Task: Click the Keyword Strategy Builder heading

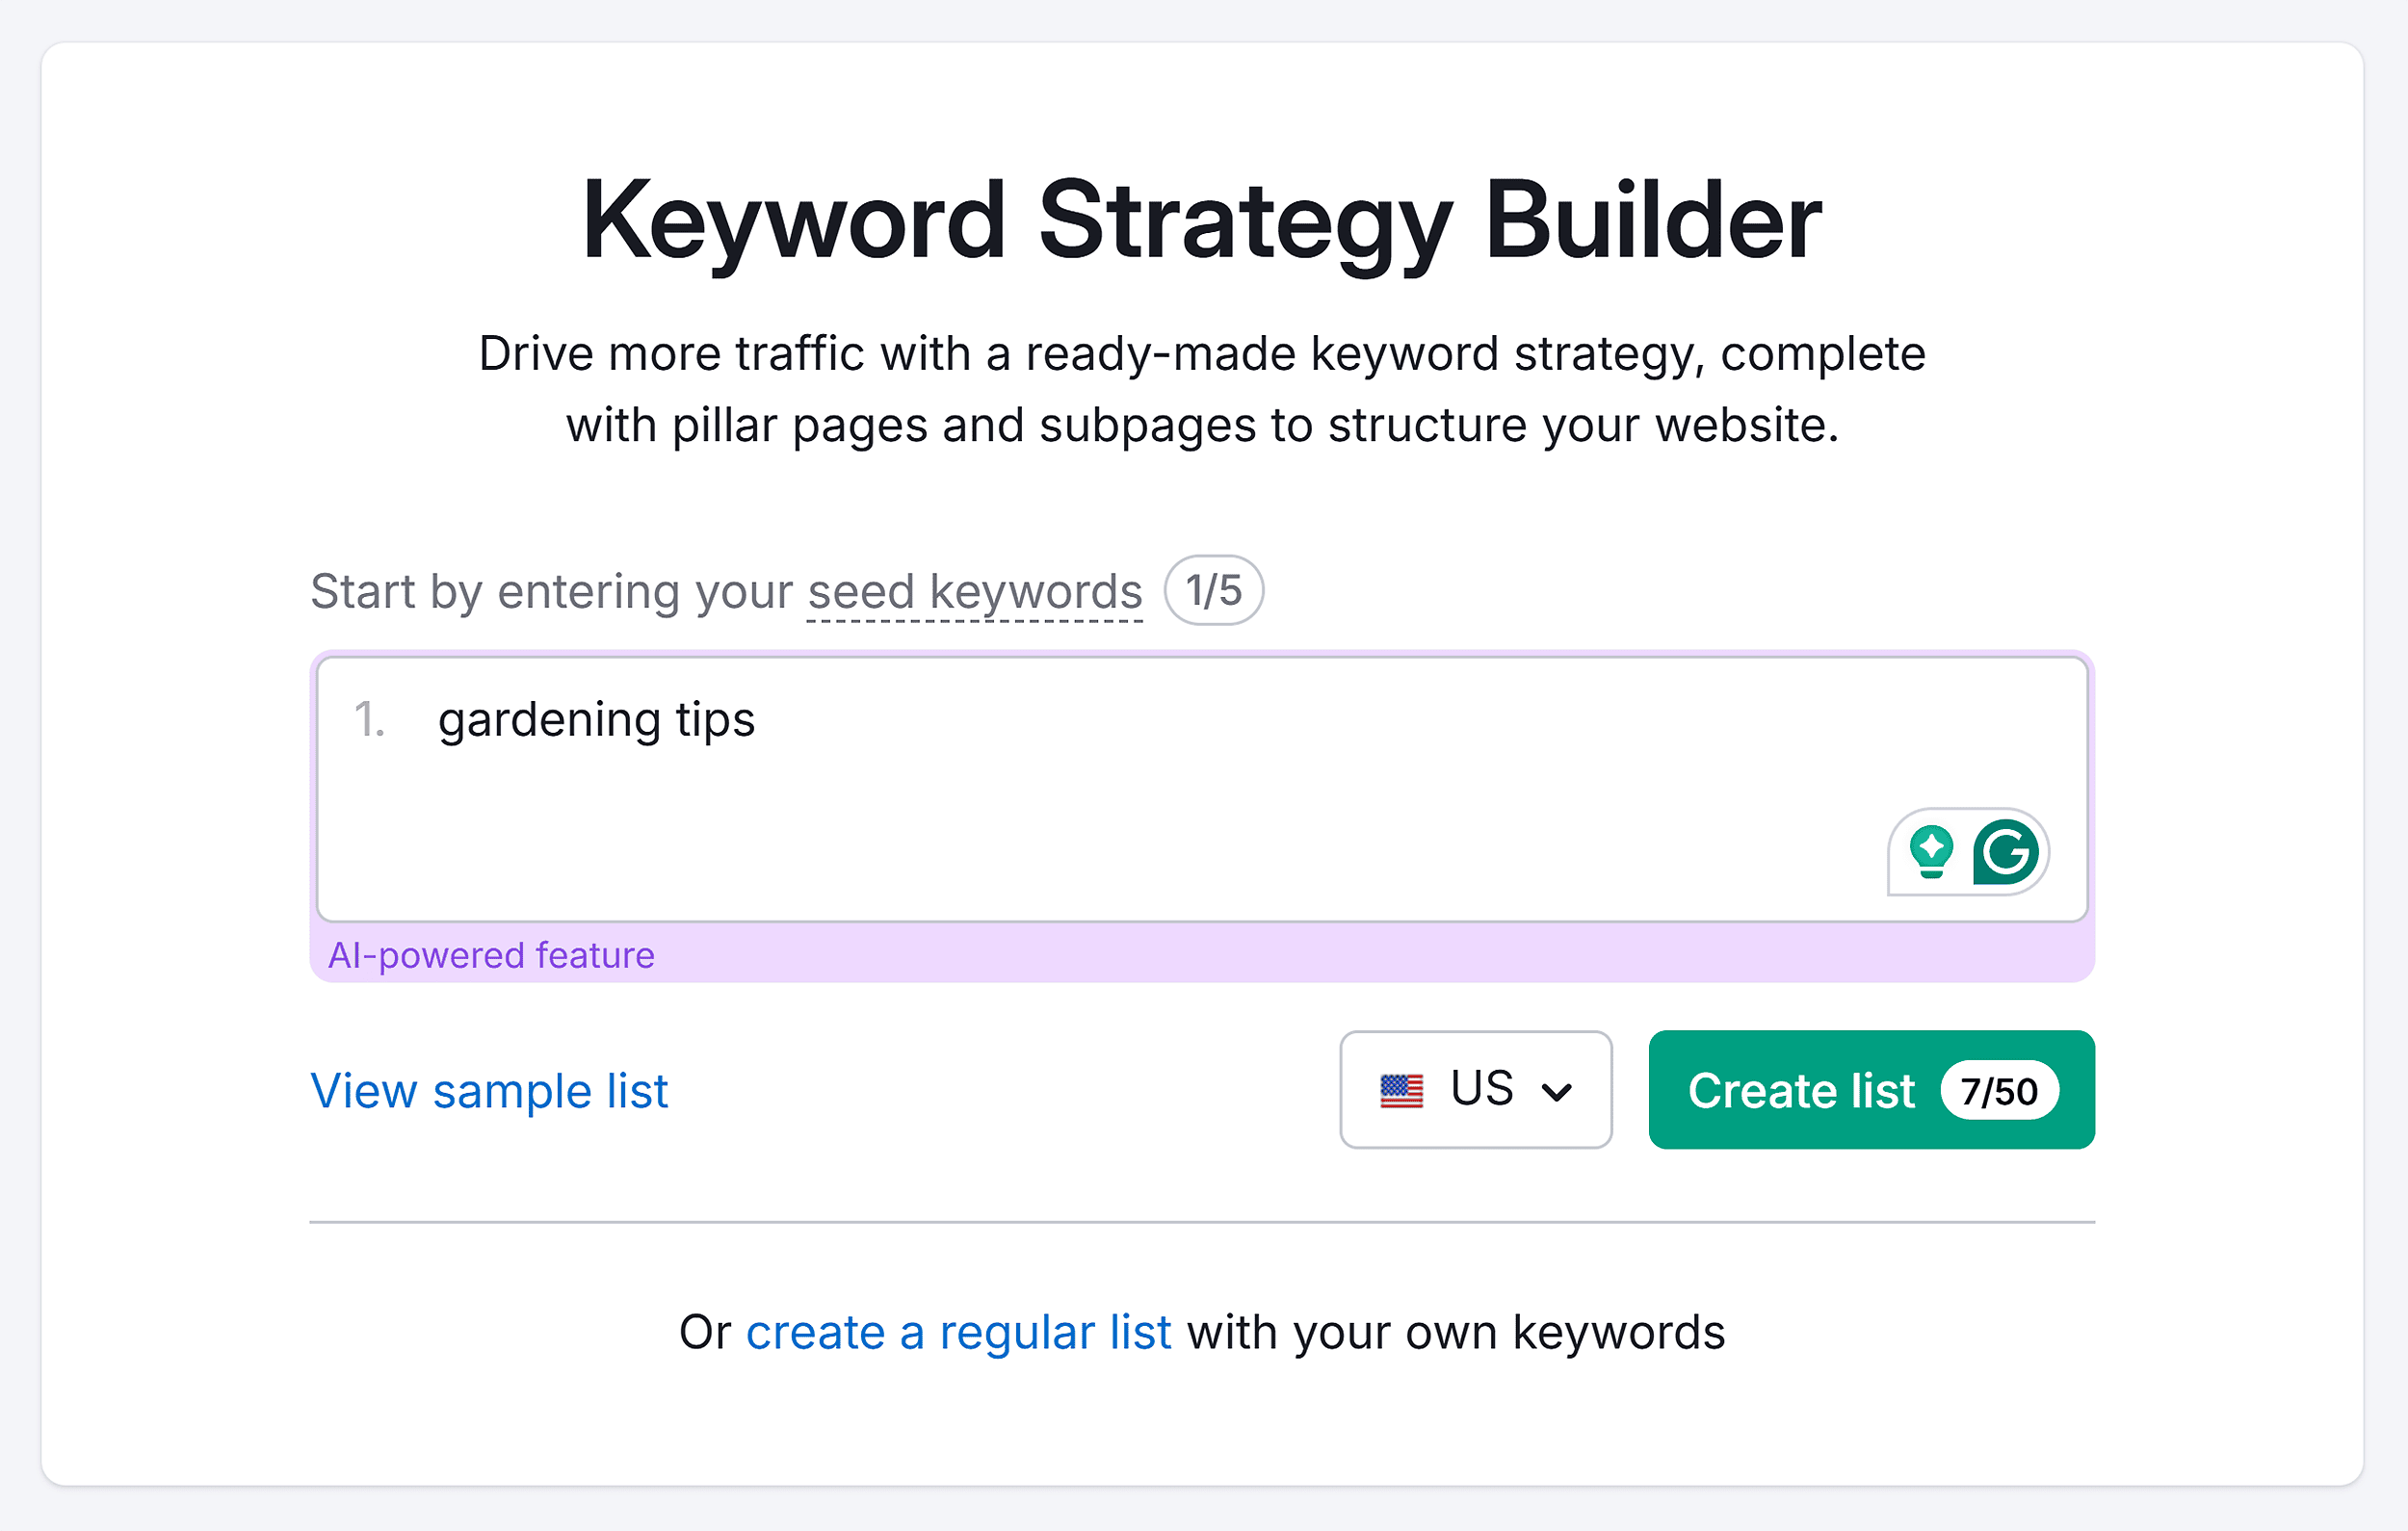Action: pos(1203,221)
